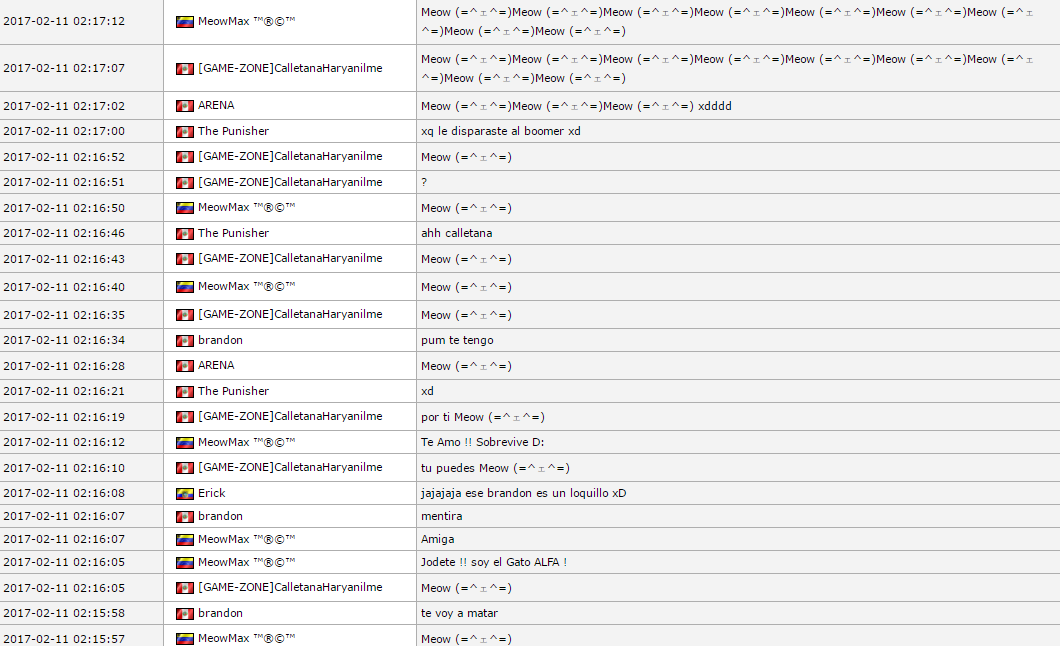This screenshot has height=646, width=1060.
Task: Click MeowMax's flag icon in the 02:17:12 row
Action: coord(184,22)
